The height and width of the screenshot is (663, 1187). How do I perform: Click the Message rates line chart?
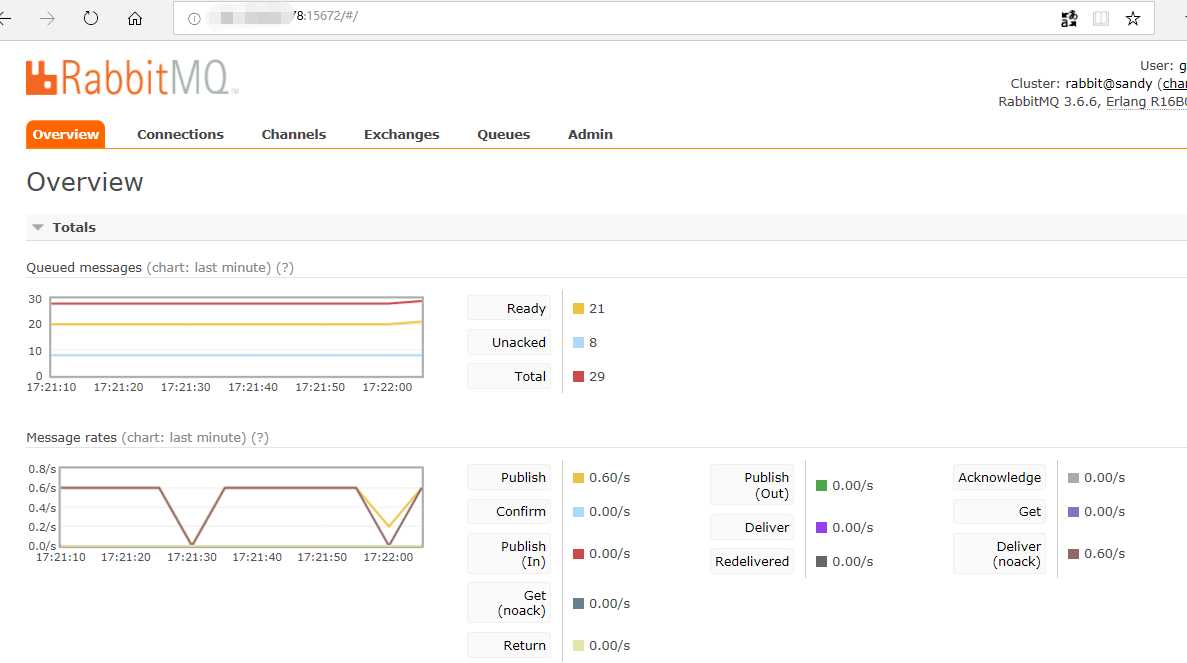[241, 507]
